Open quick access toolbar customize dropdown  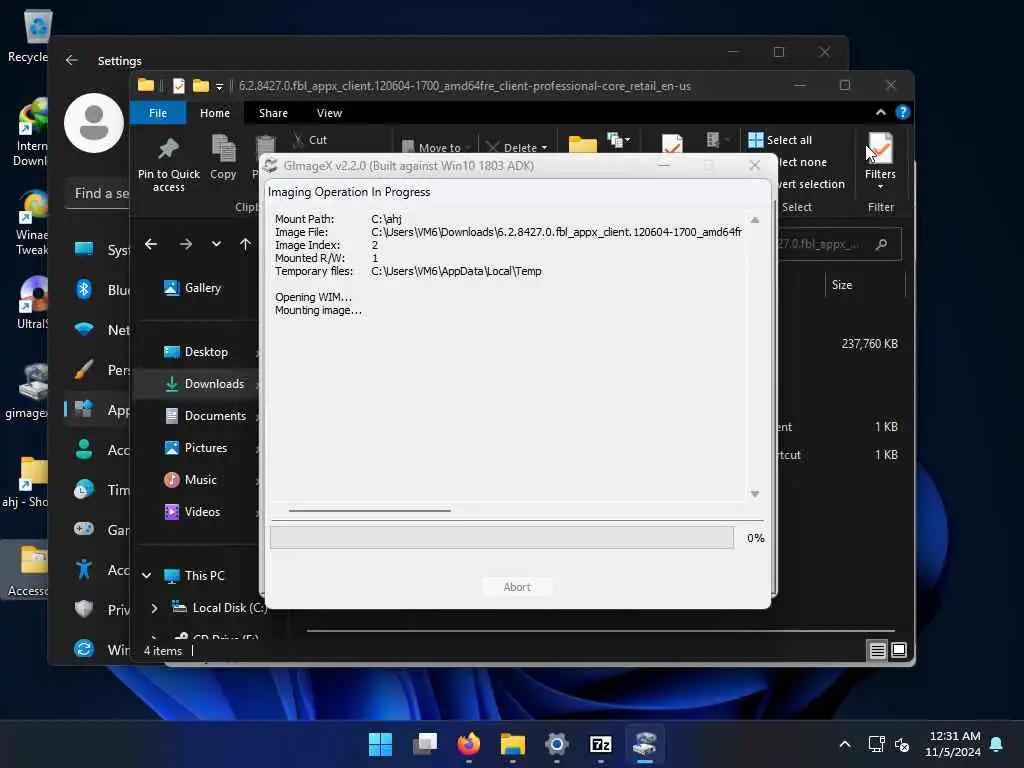pyautogui.click(x=219, y=86)
